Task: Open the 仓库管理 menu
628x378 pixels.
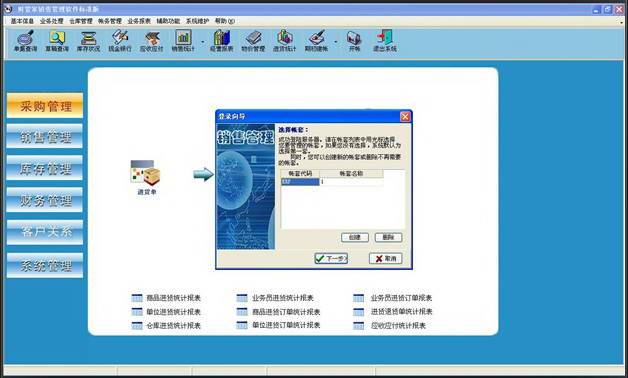Action: [81, 21]
